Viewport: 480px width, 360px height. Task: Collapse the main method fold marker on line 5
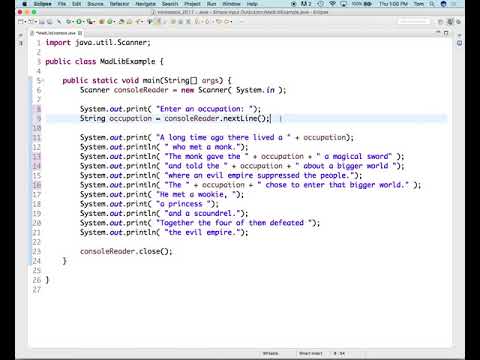[x=43, y=80]
